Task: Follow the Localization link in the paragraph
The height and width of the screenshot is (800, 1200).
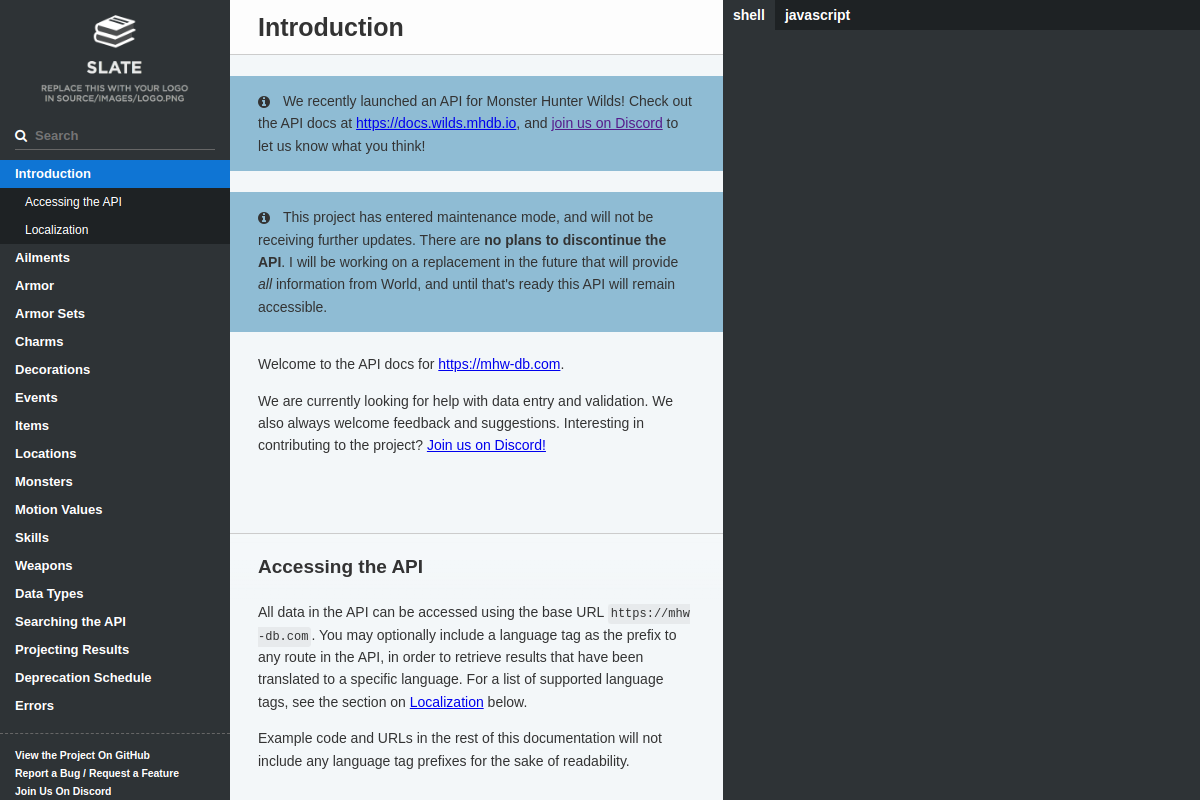Action: point(447,702)
